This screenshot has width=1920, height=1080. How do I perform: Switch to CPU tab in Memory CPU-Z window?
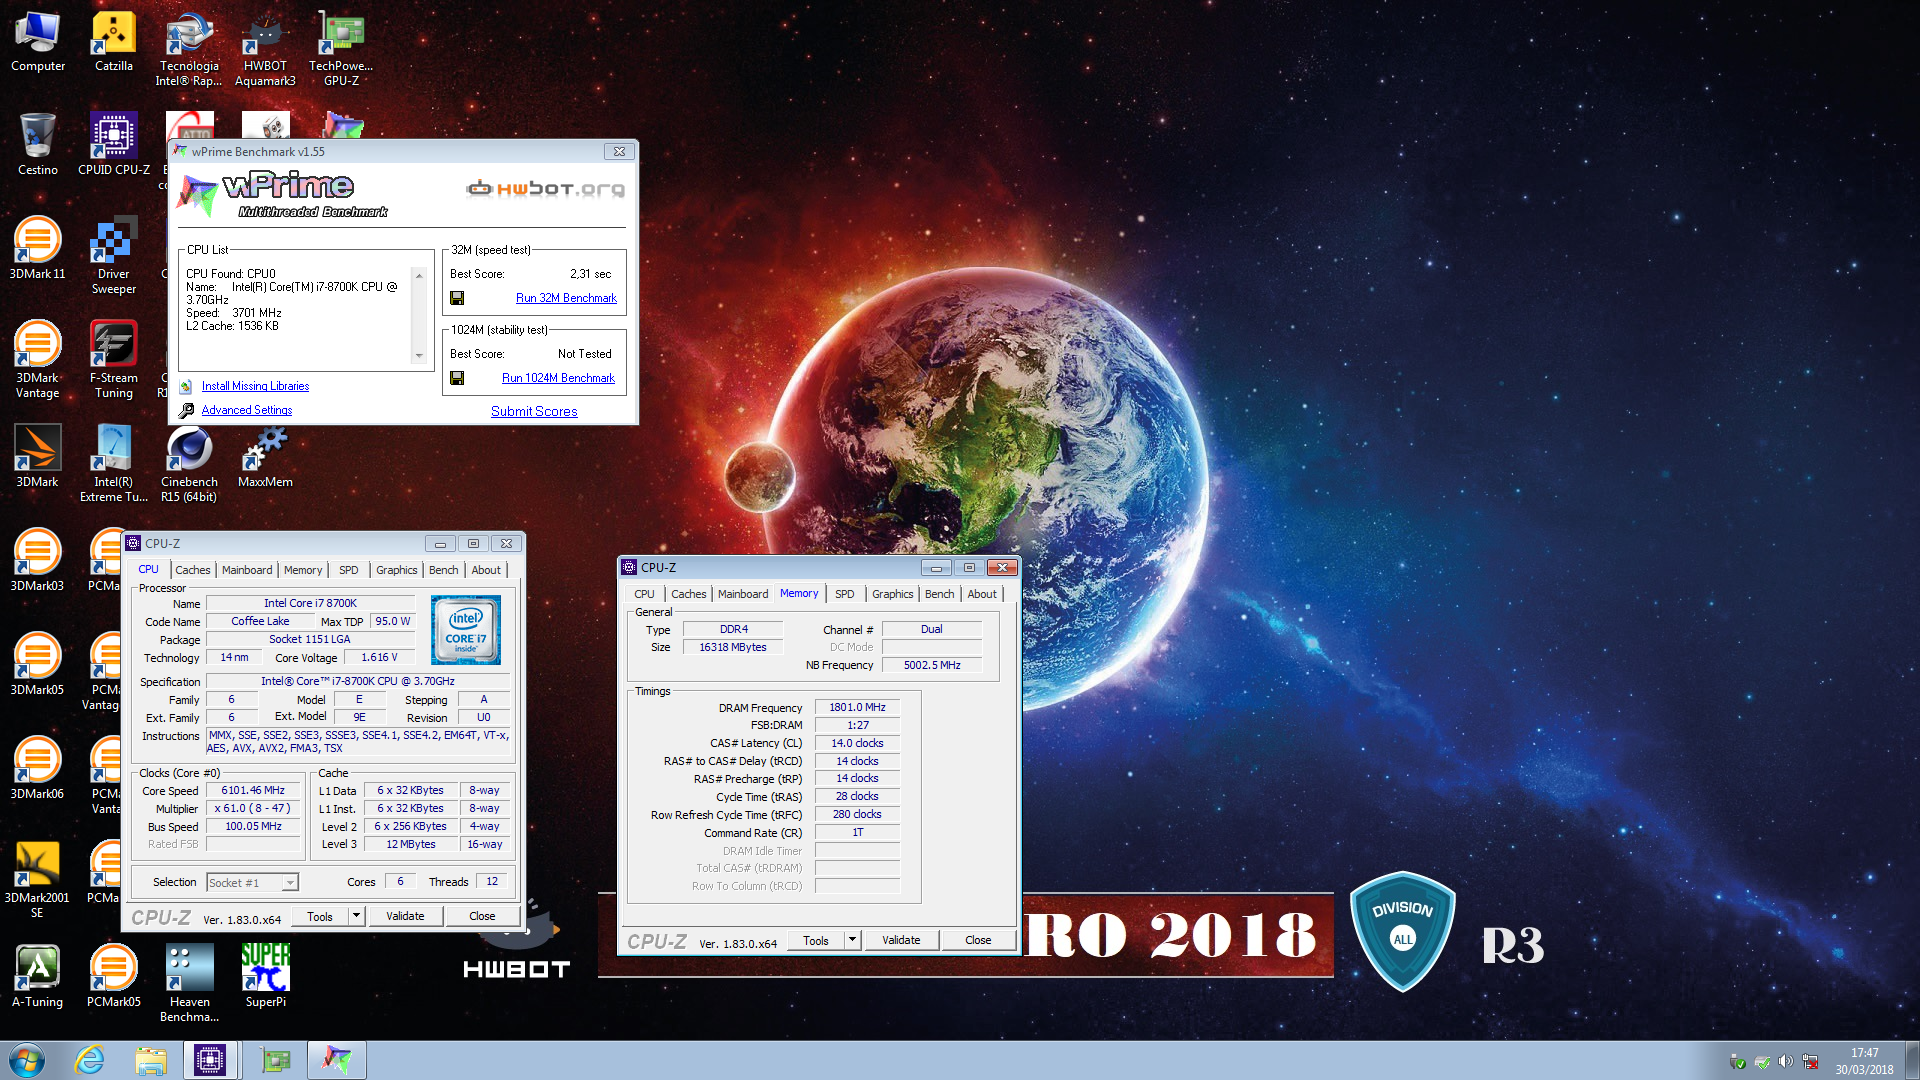click(645, 594)
